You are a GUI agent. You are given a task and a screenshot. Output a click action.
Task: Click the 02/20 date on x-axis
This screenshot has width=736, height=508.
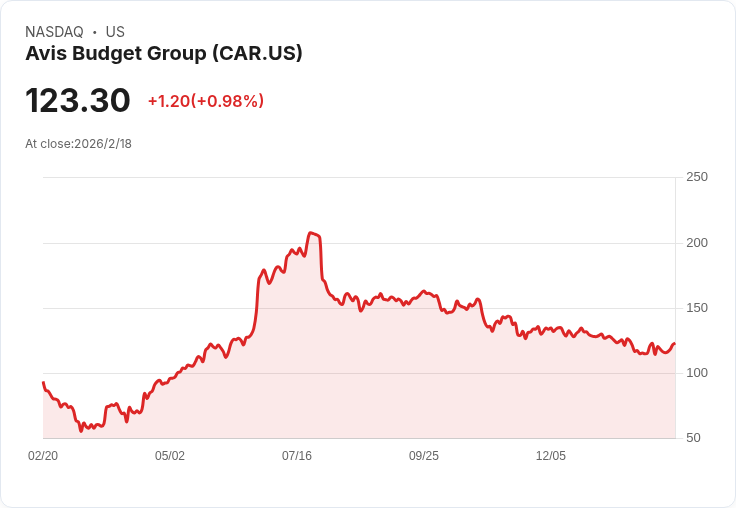(x=43, y=456)
